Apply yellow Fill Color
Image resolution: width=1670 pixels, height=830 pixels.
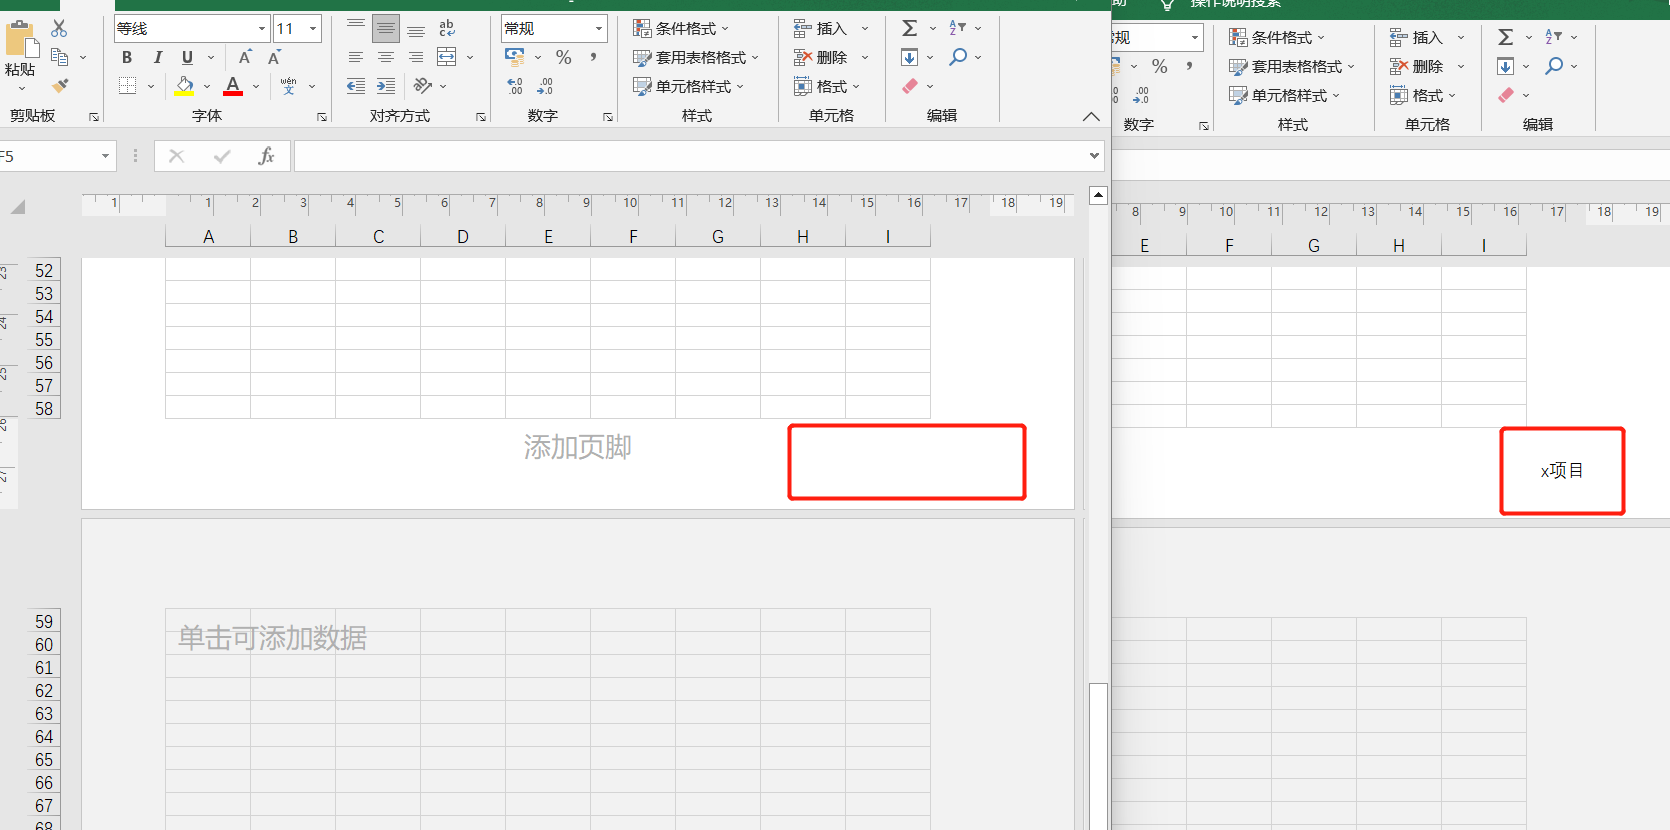pos(184,86)
